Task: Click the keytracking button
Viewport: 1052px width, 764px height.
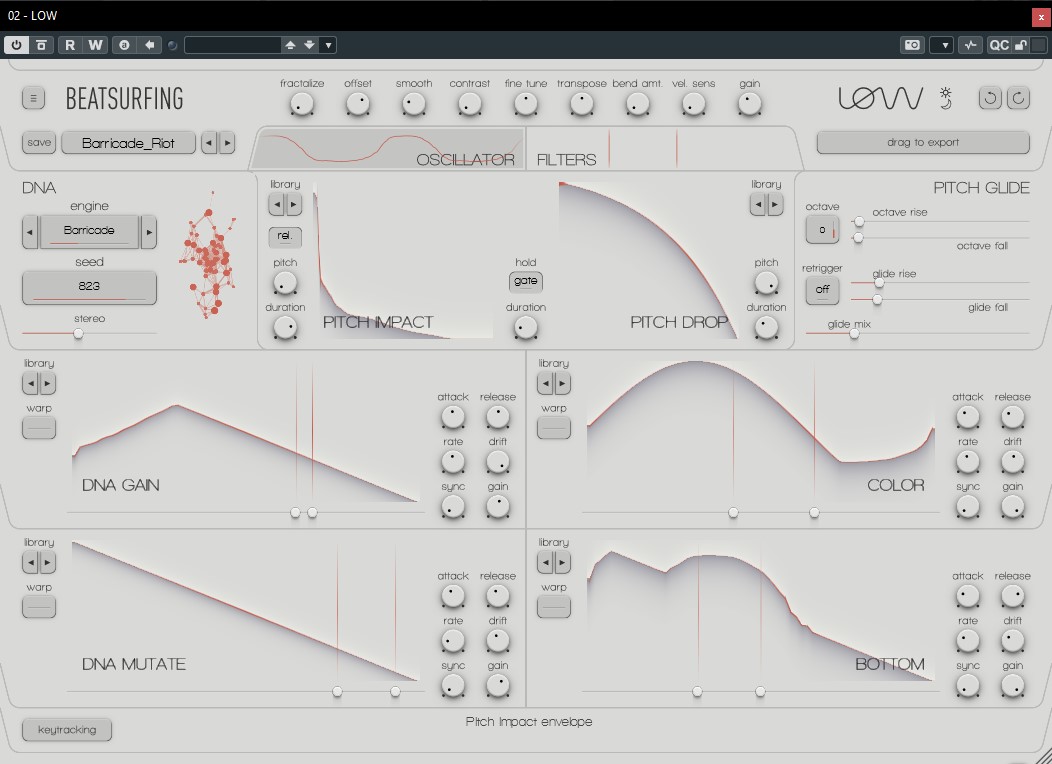Action: 67,730
